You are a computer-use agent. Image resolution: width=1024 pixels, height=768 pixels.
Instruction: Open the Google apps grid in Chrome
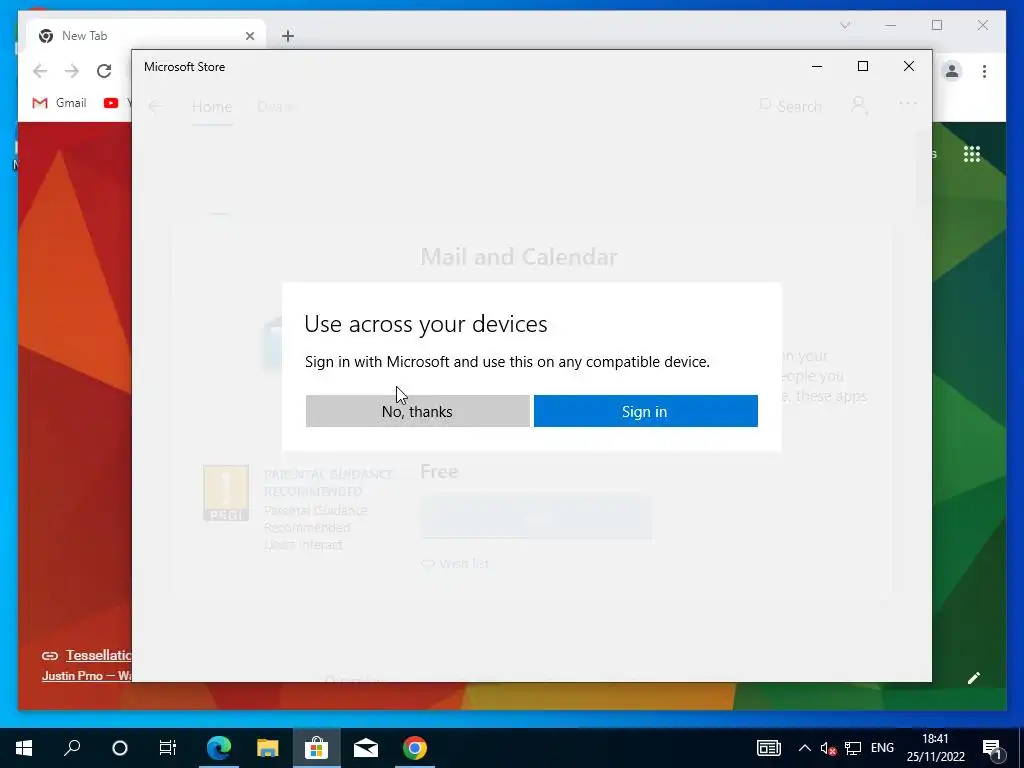(x=972, y=154)
